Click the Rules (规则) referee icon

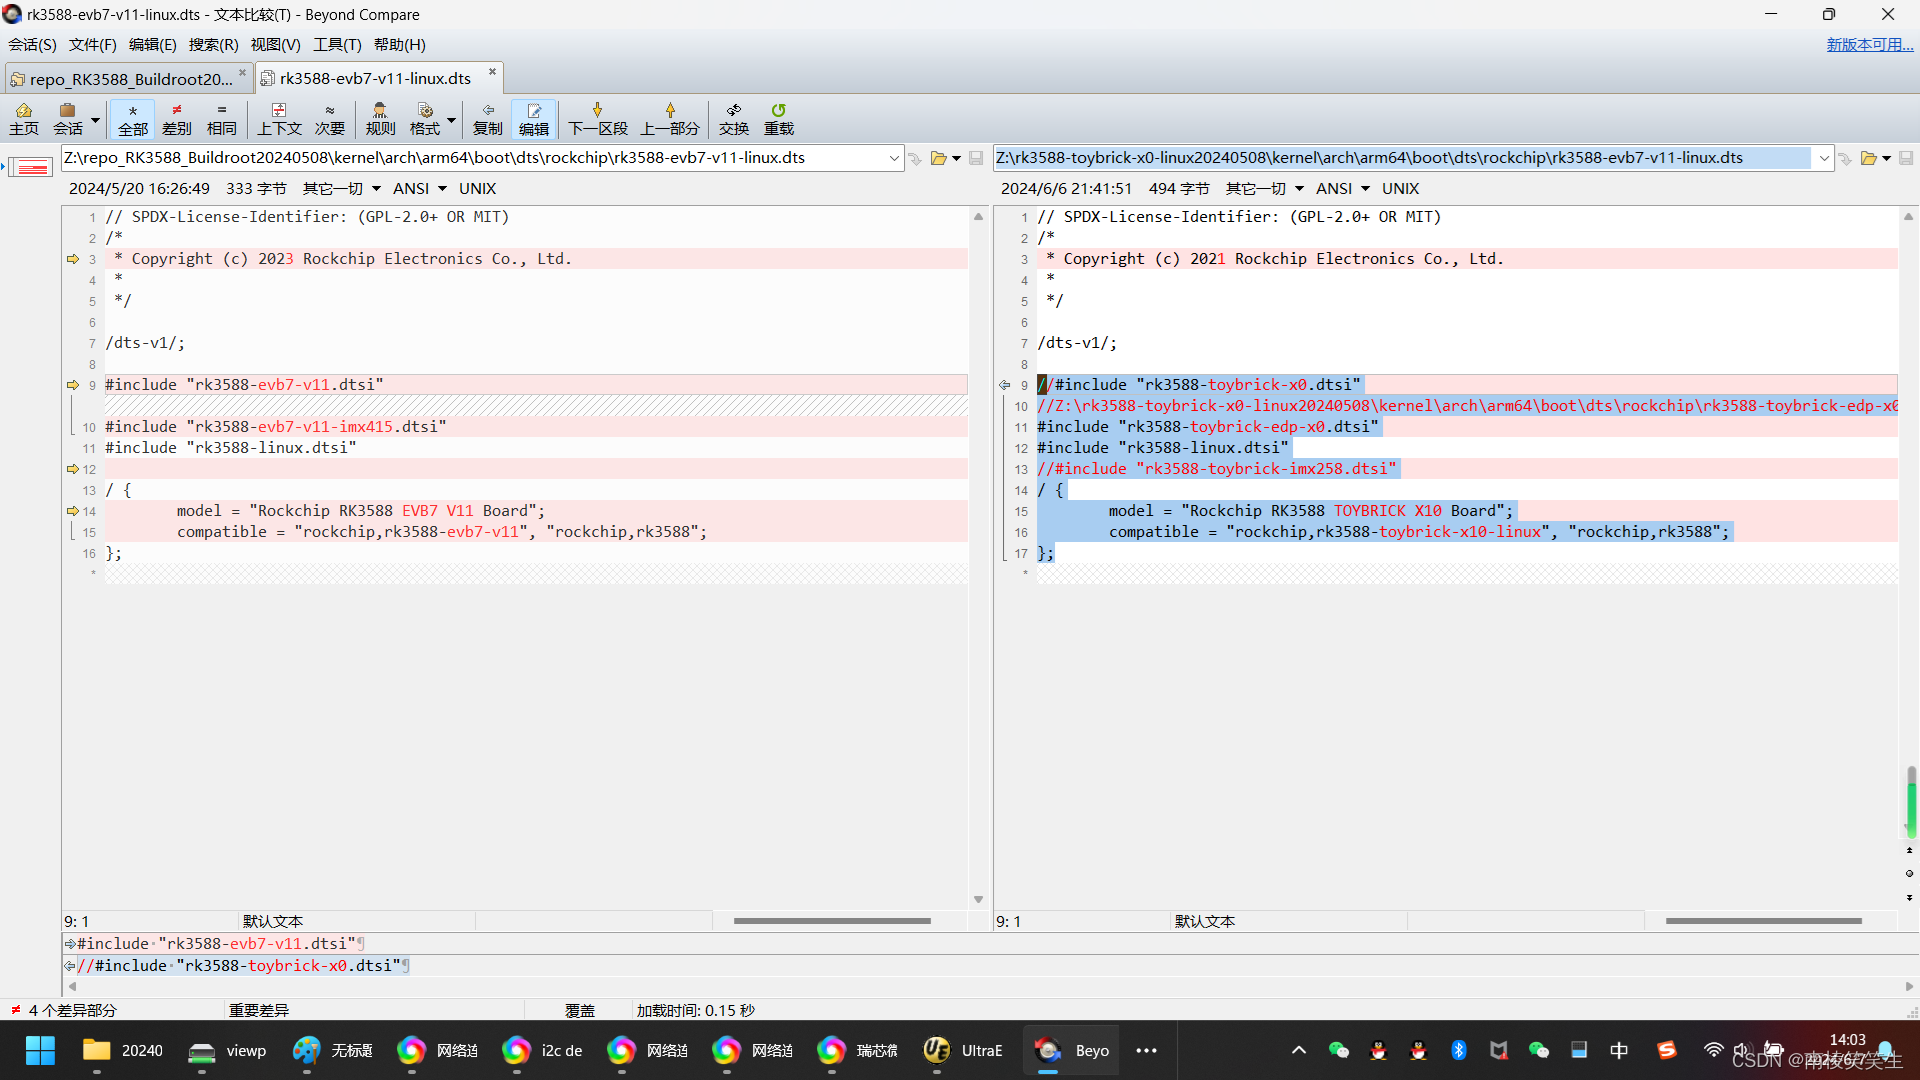click(x=380, y=118)
